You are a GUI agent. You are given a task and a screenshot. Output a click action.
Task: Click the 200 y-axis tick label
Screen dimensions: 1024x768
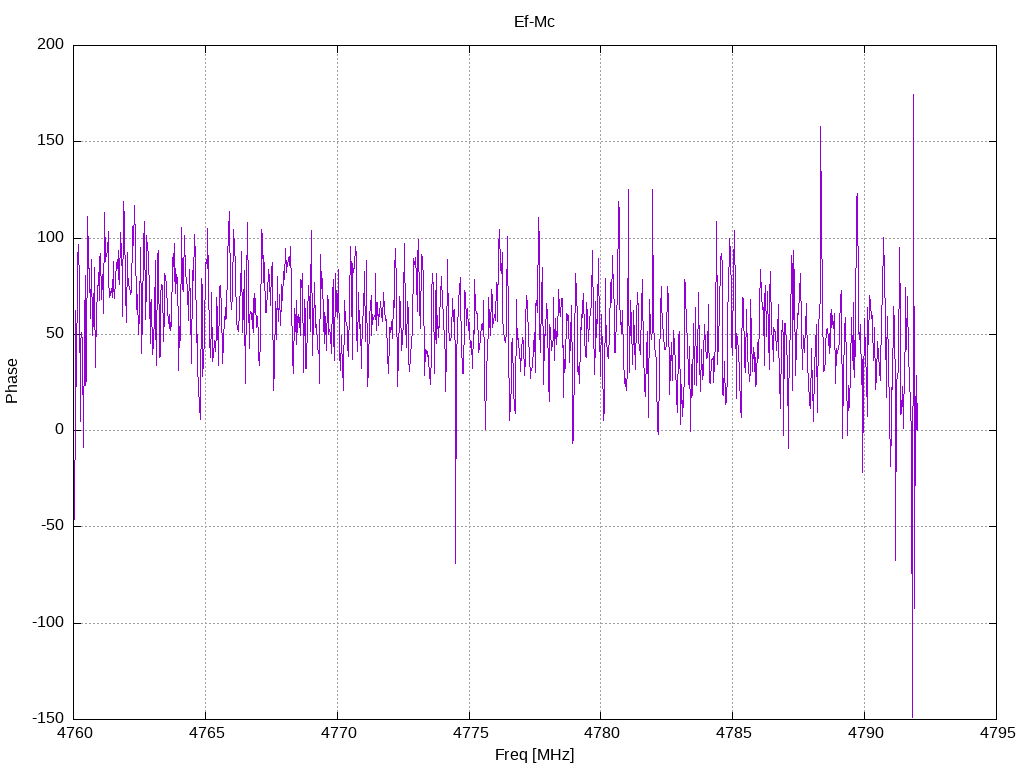point(51,44)
